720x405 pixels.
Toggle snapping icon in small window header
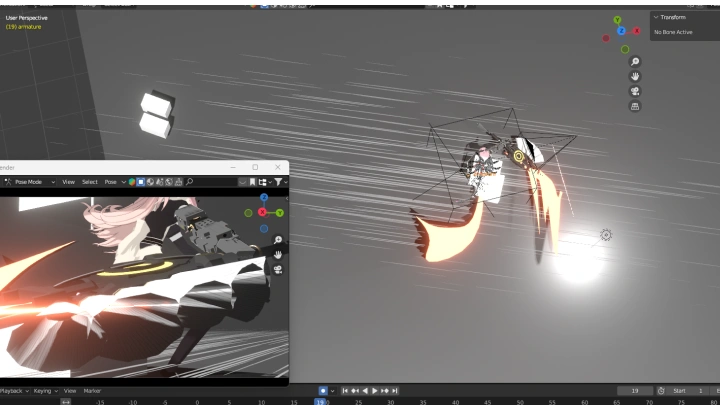coord(159,182)
